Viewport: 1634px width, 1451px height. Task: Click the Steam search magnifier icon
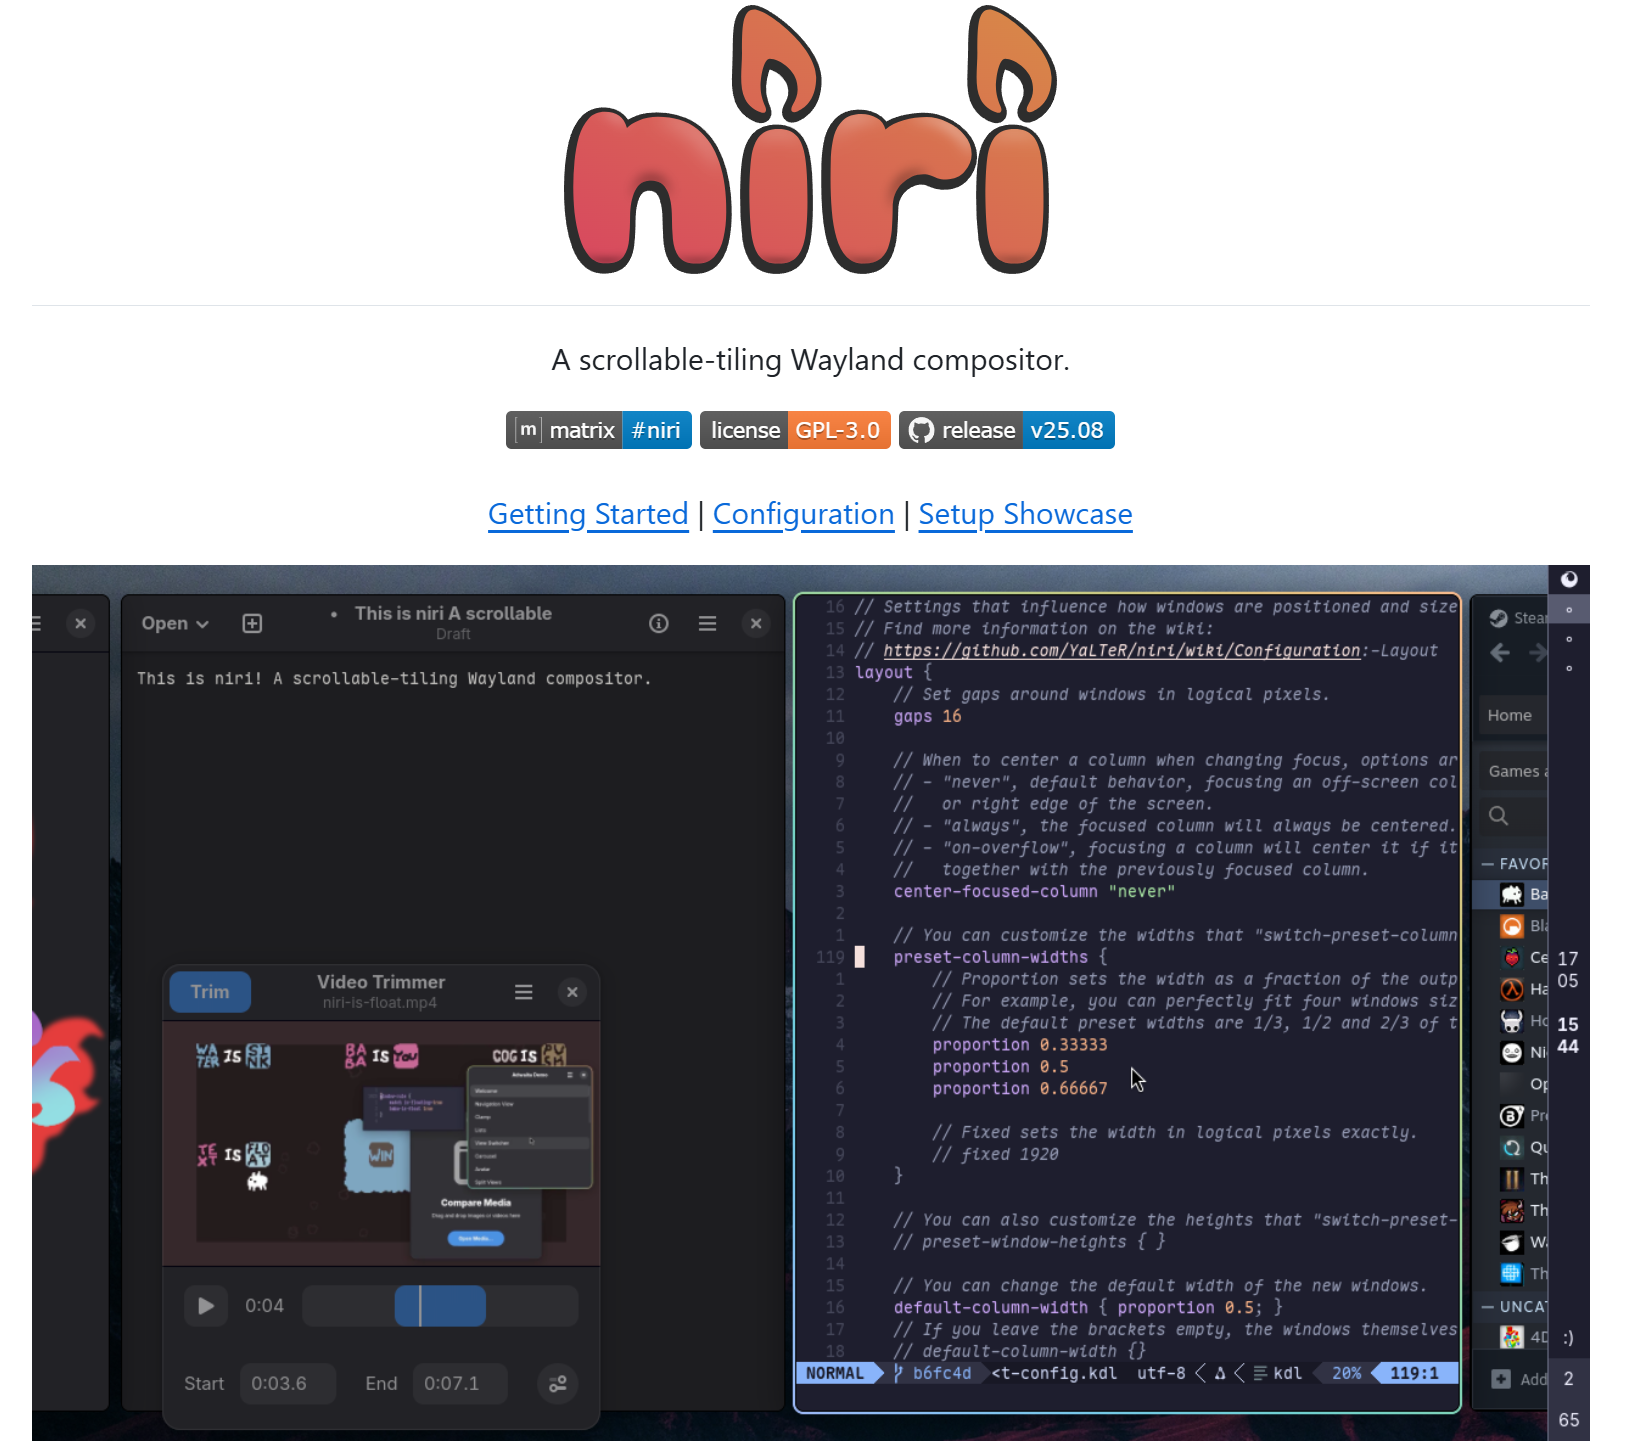(1498, 816)
